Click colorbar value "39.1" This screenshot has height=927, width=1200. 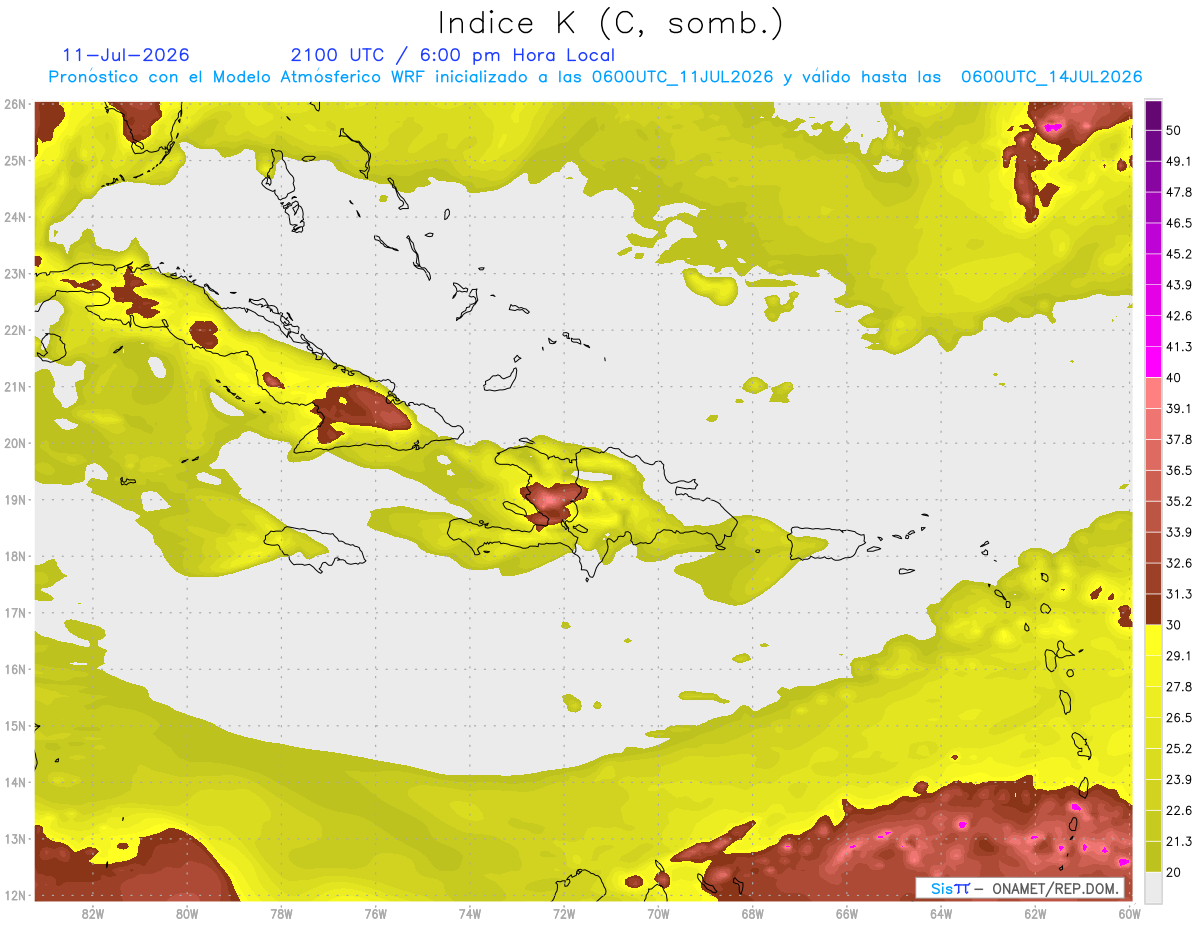1178,408
